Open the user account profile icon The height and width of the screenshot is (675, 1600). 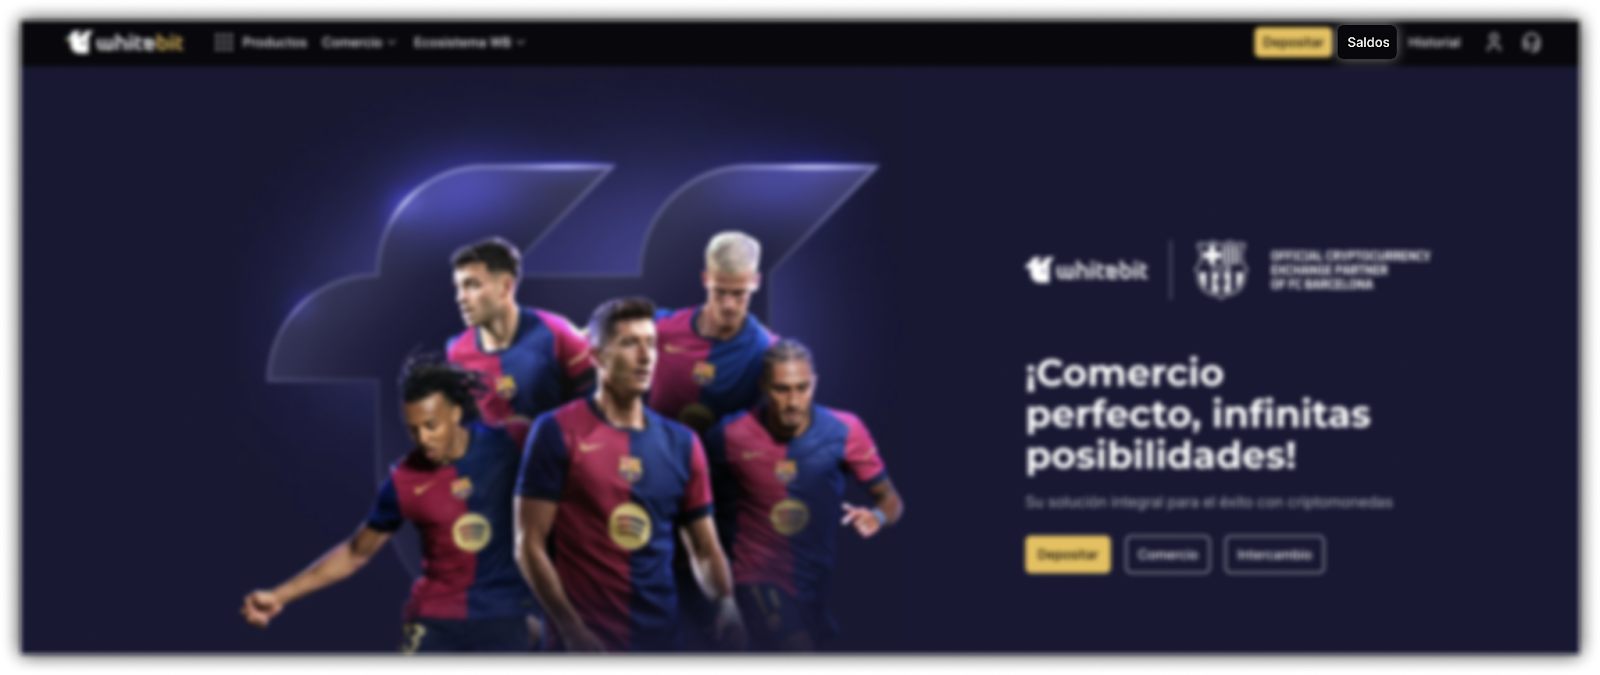(x=1493, y=42)
